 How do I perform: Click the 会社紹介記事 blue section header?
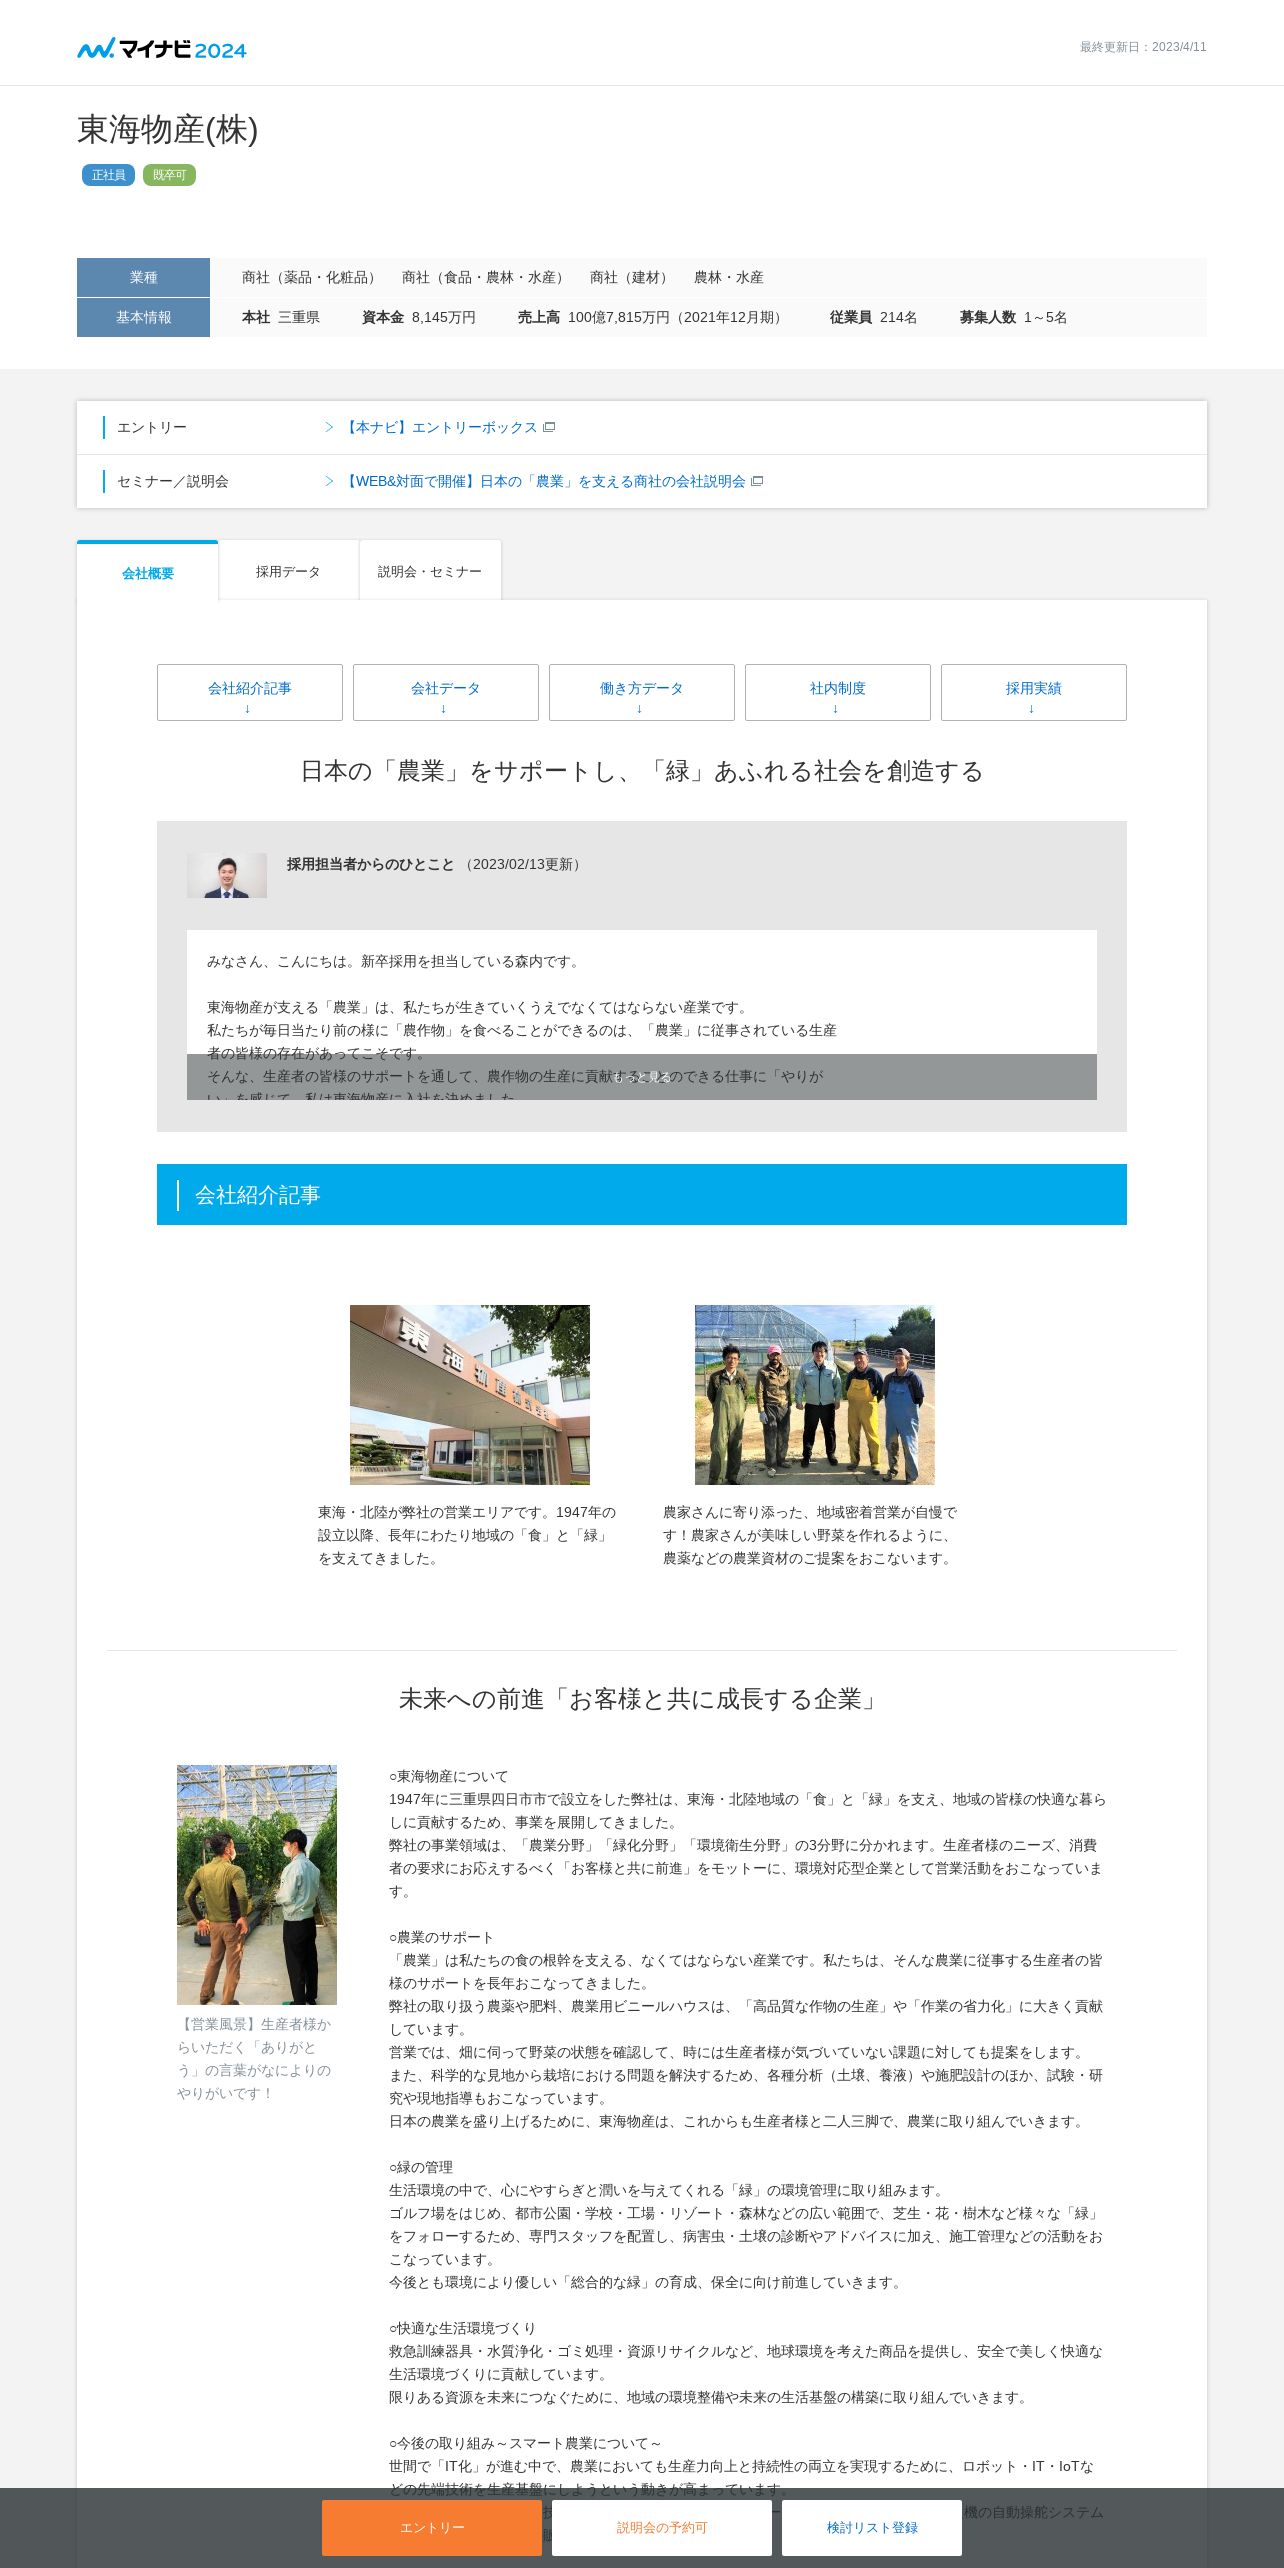(642, 1194)
